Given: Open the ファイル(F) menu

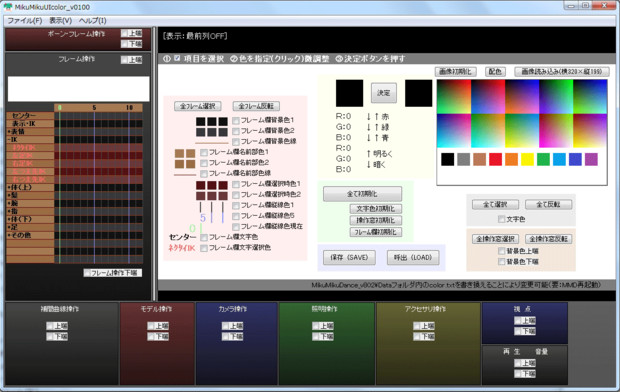Looking at the screenshot, I should 25,21.
